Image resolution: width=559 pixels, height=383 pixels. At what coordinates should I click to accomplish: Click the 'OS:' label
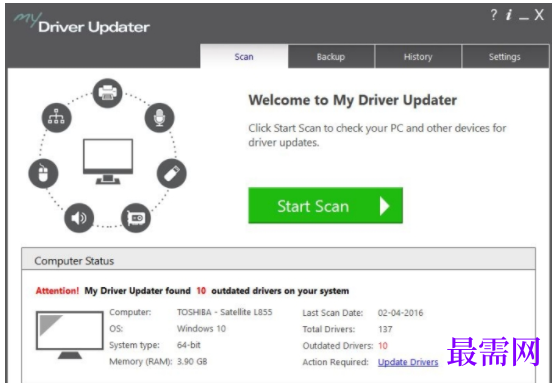[116, 328]
